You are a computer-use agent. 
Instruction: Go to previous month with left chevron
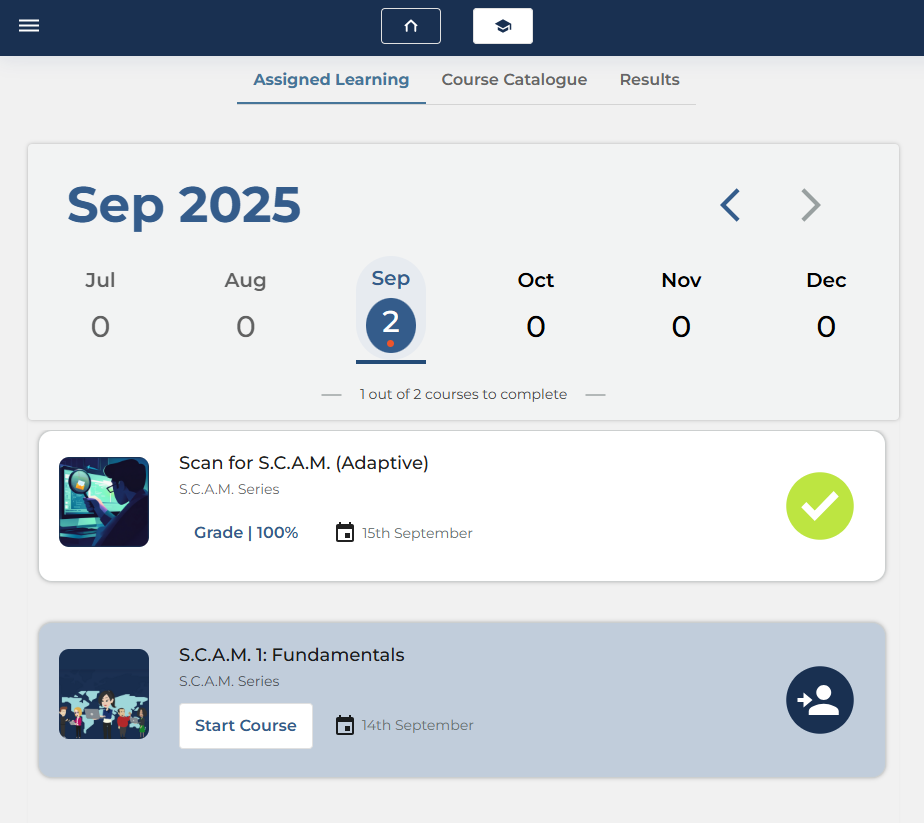pyautogui.click(x=730, y=205)
